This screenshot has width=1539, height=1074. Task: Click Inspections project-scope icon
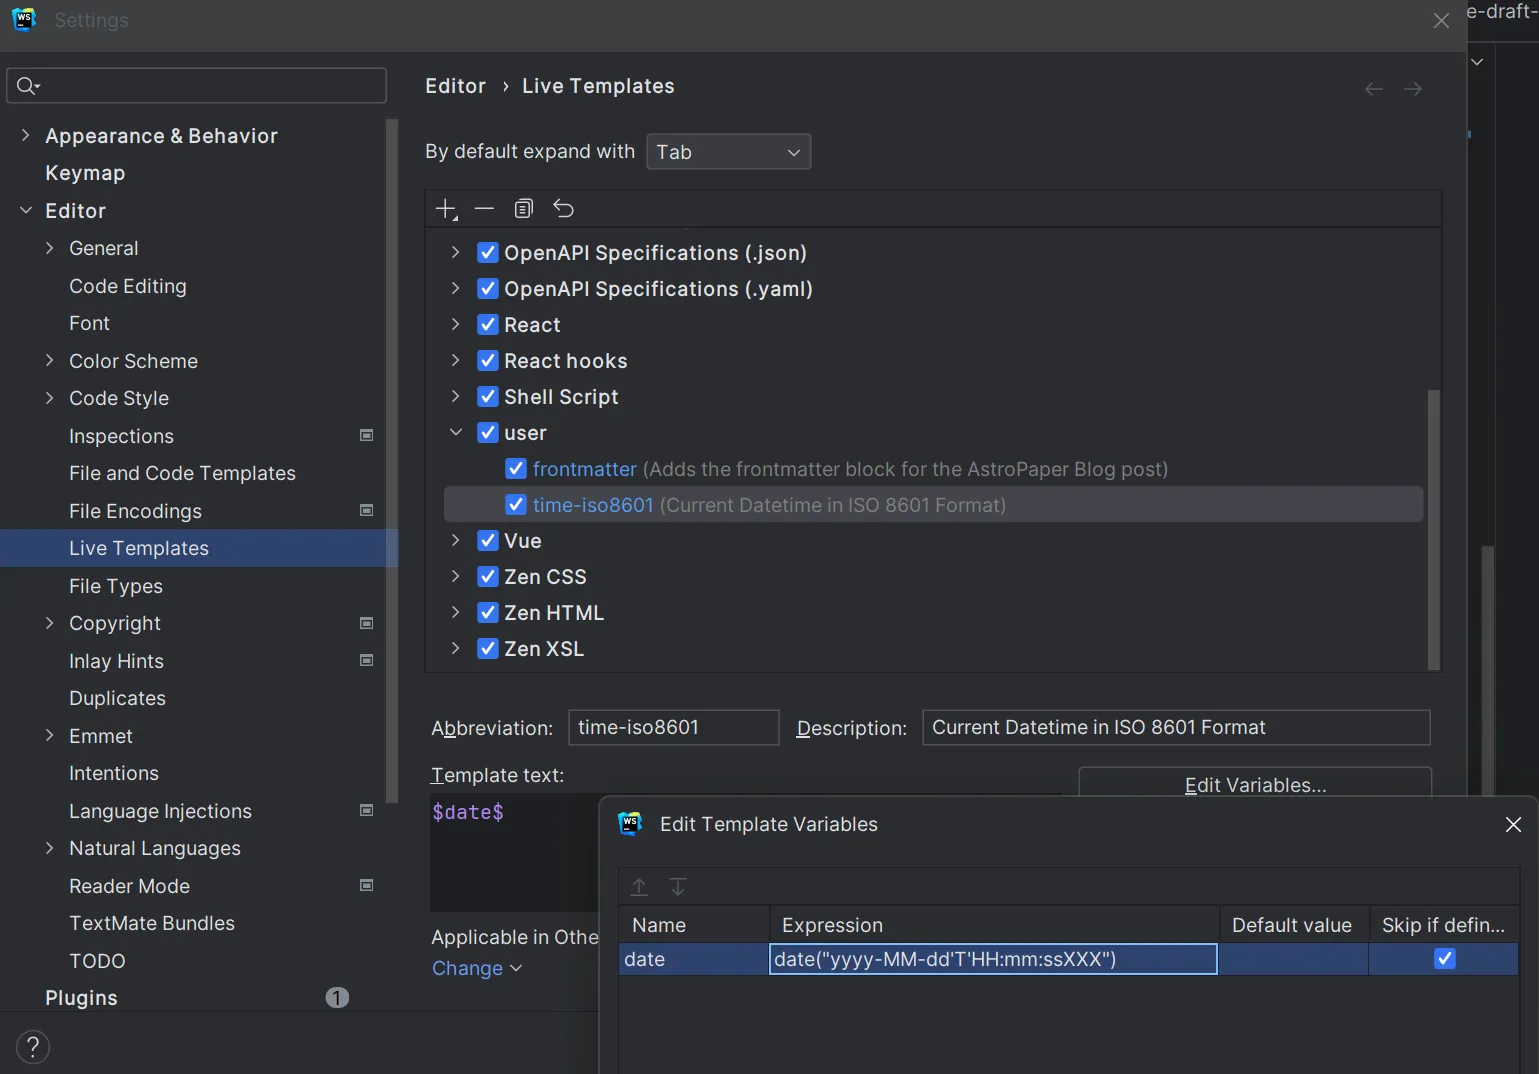[366, 436]
